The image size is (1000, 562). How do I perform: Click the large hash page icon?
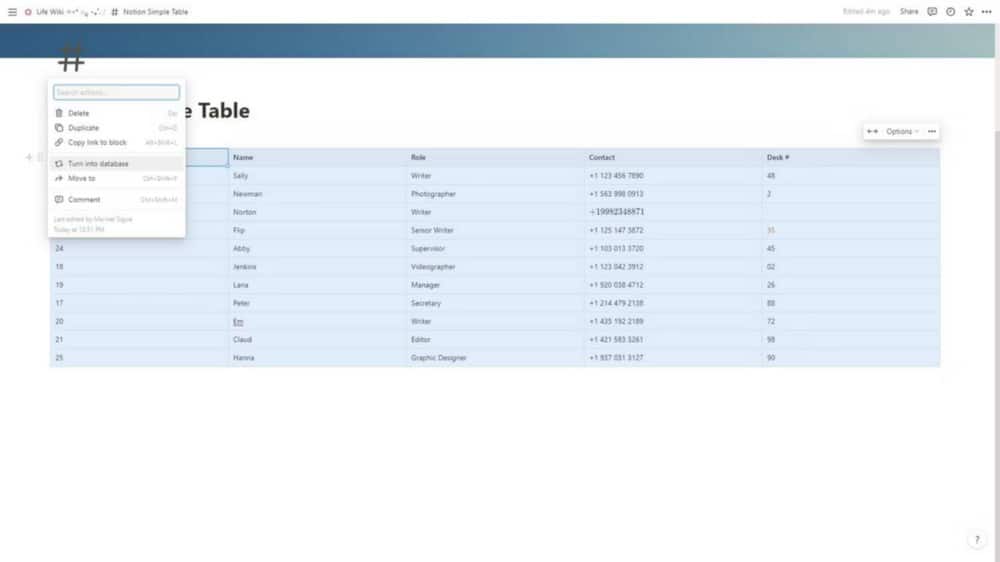tap(71, 58)
